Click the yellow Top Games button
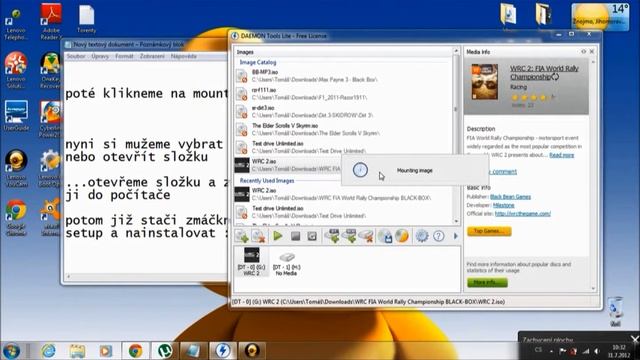 489,231
